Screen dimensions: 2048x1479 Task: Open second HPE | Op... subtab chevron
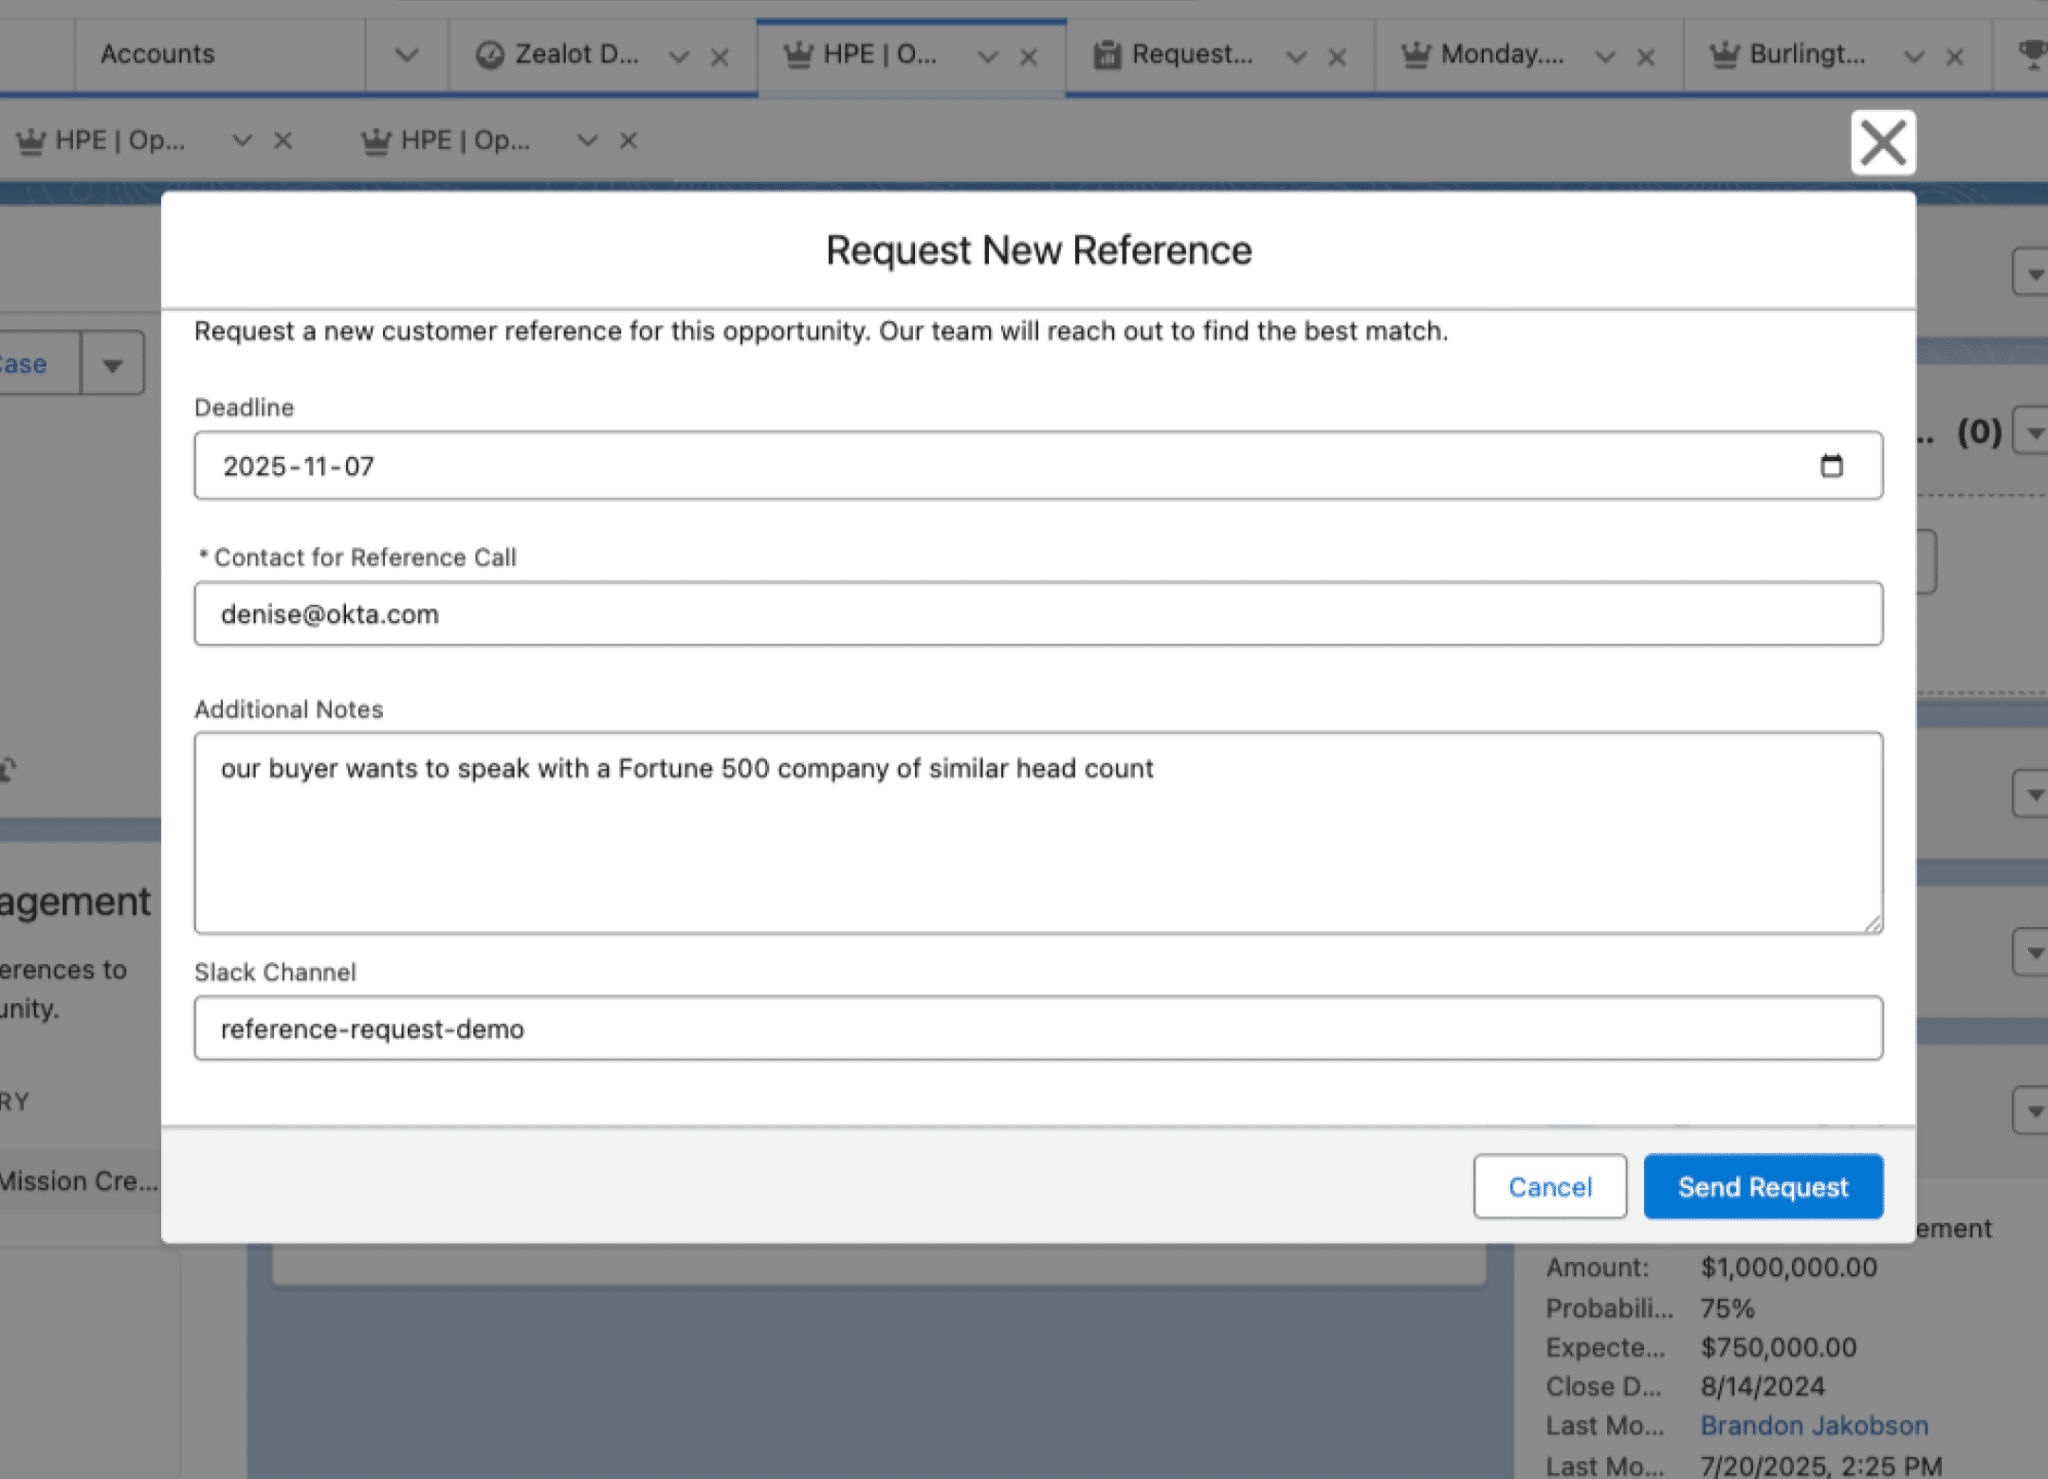587,141
